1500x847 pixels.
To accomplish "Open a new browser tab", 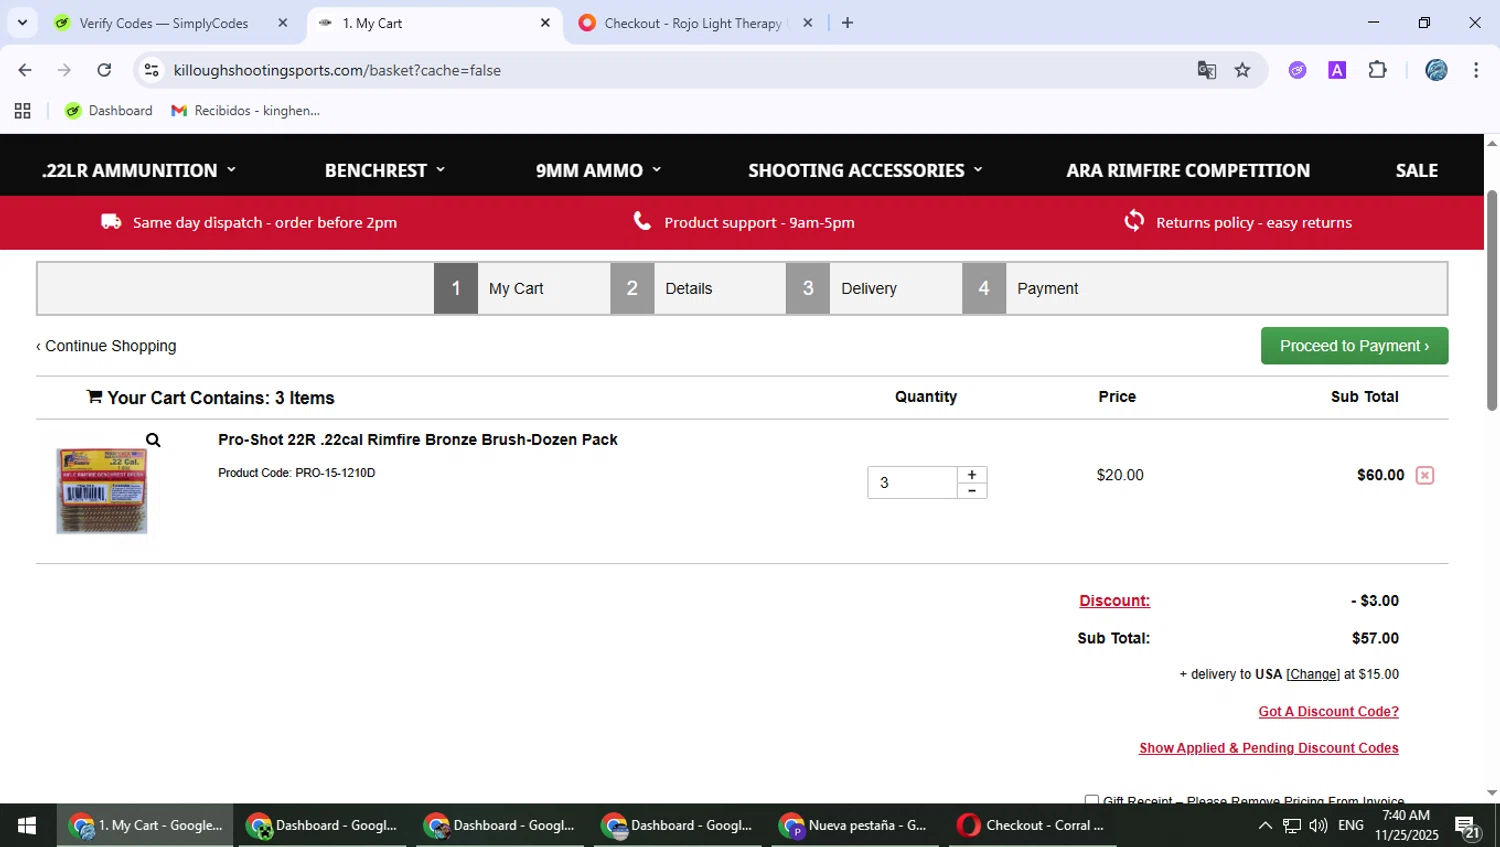I will click(847, 23).
